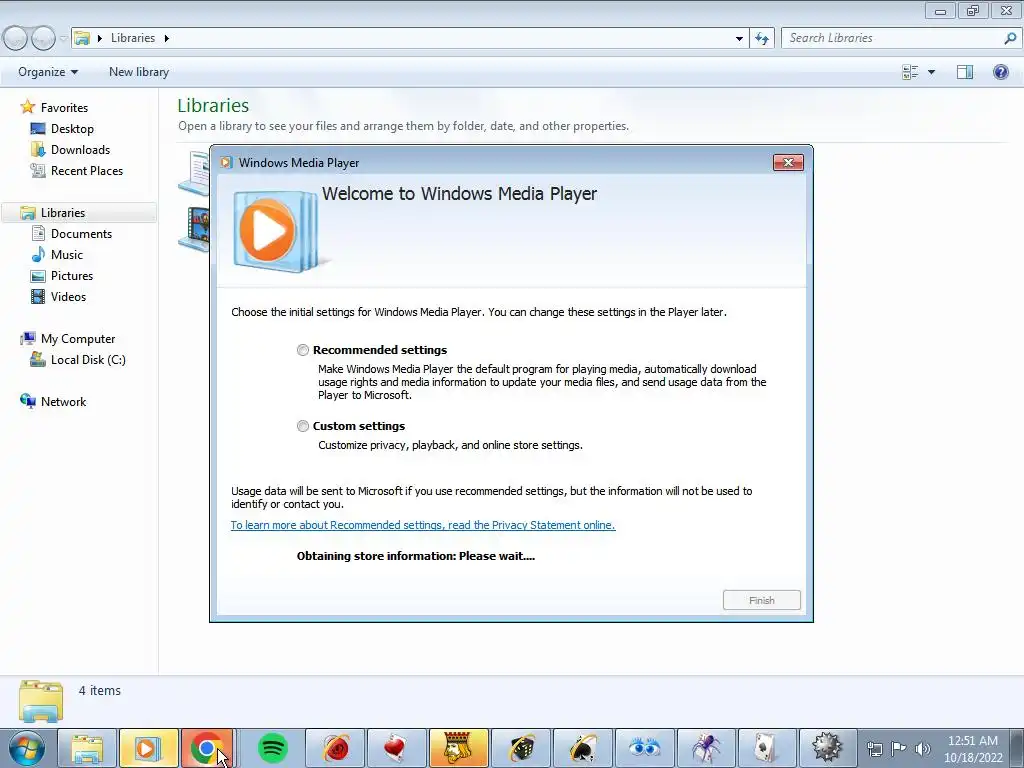Select the Custom settings radio button

(302, 426)
